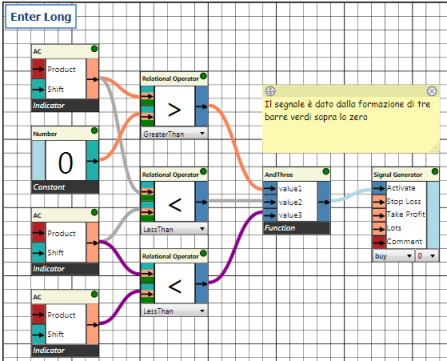Click the value1 input port on AndThree
Image resolution: width=447 pixels, height=361 pixels.
[271, 189]
